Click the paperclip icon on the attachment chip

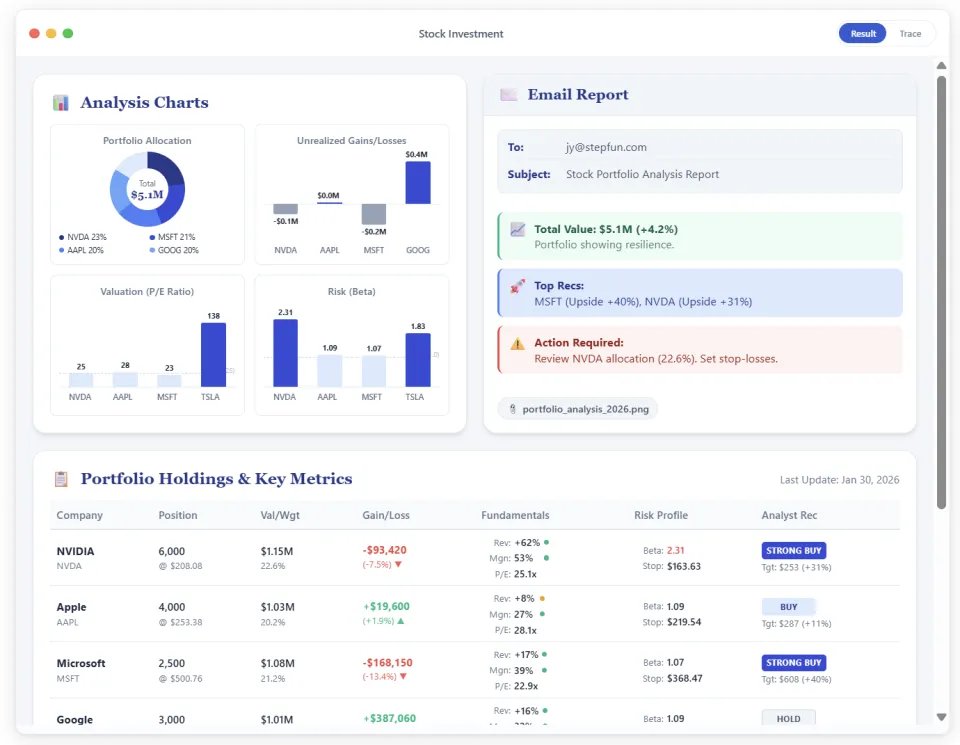click(513, 409)
